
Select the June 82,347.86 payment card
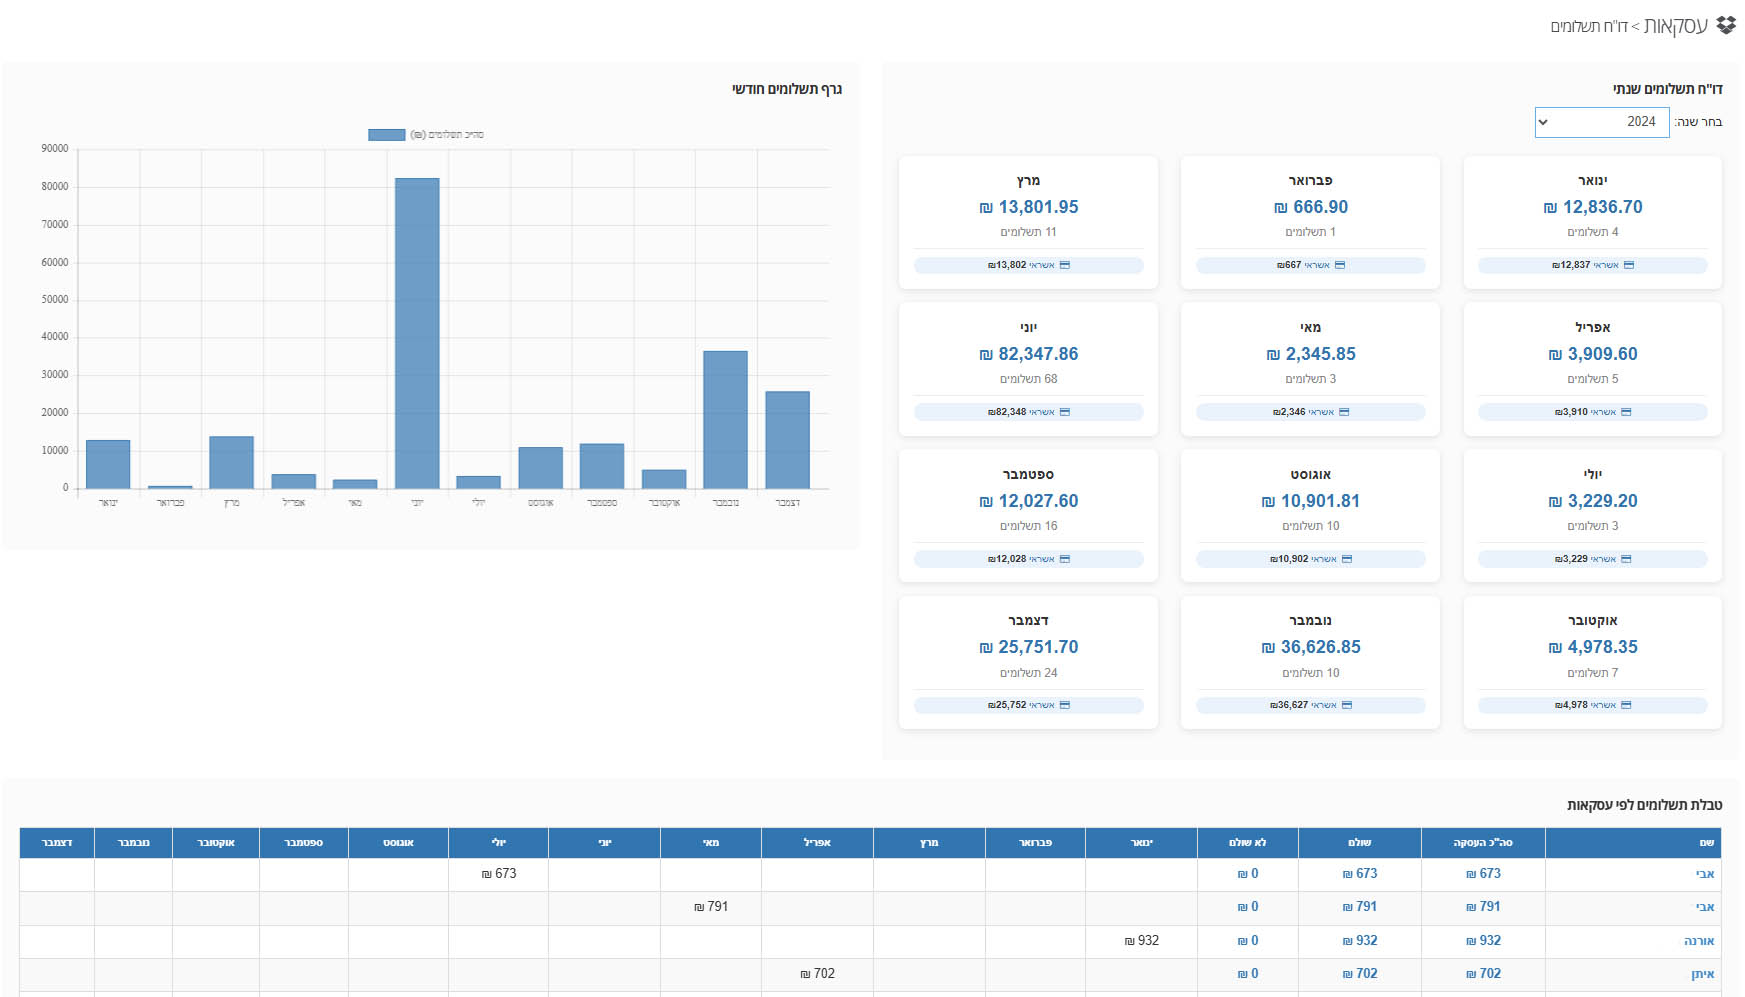click(x=1028, y=369)
